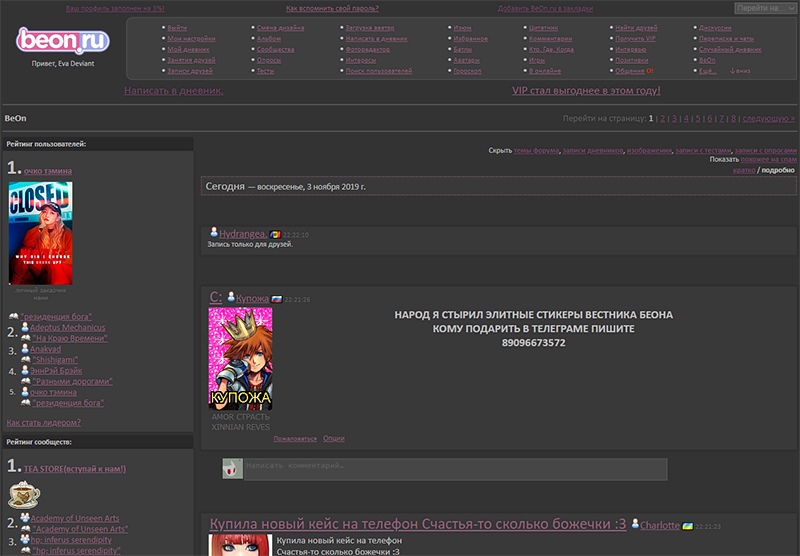The height and width of the screenshot is (556, 800).
Task: Click the user icon before Купожа
Action: coord(231,296)
